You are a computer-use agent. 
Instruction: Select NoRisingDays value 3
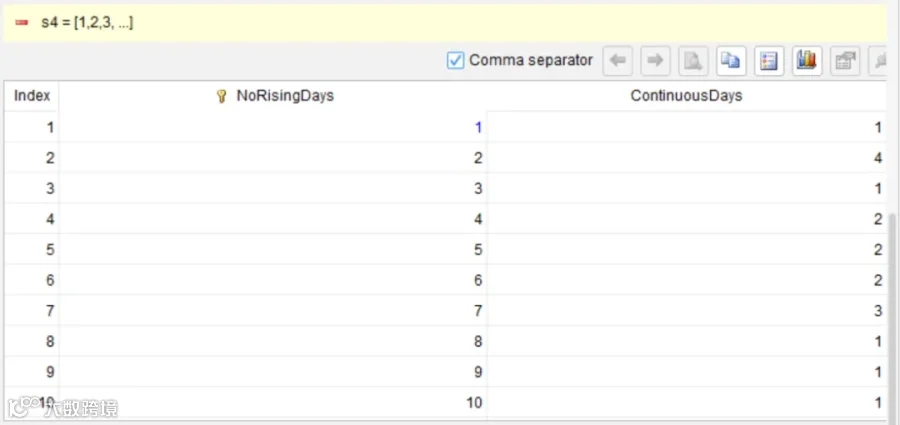pos(273,188)
